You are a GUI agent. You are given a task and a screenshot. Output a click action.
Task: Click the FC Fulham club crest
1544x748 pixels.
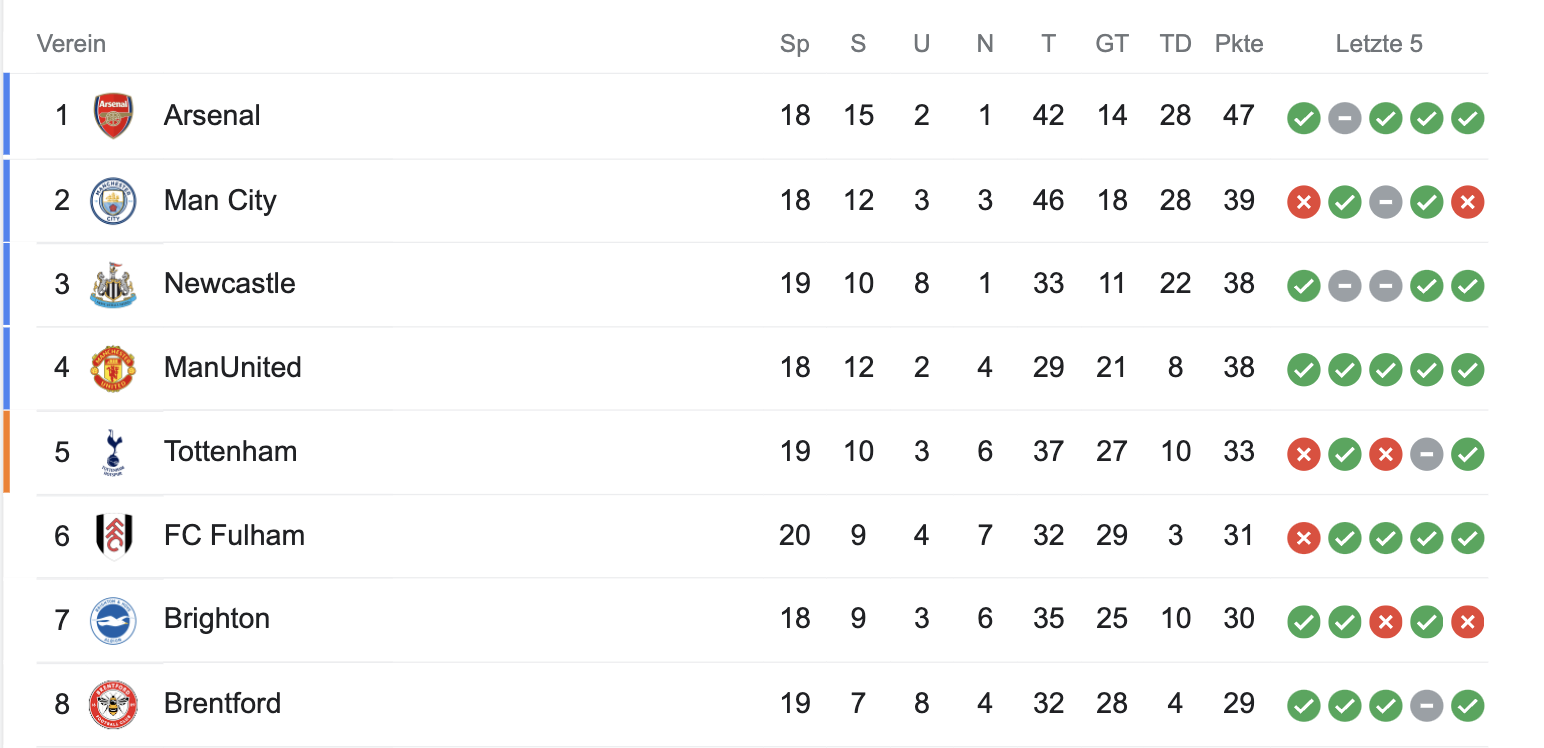[113, 536]
